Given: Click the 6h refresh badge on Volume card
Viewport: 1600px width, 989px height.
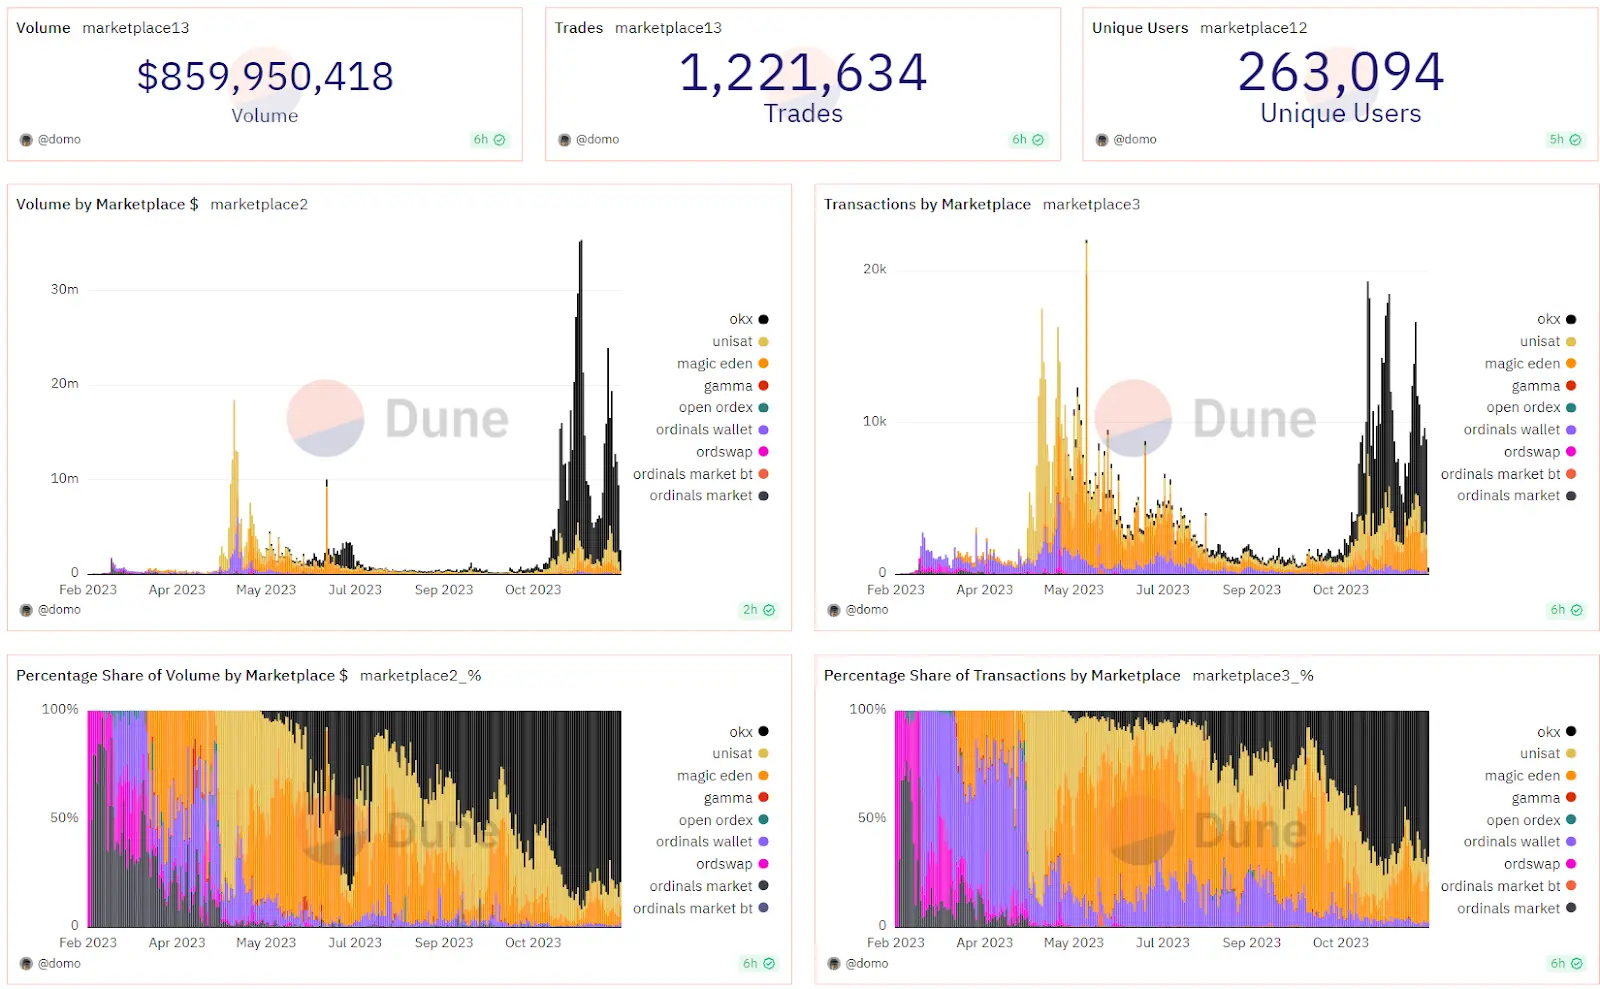Looking at the screenshot, I should (x=489, y=140).
